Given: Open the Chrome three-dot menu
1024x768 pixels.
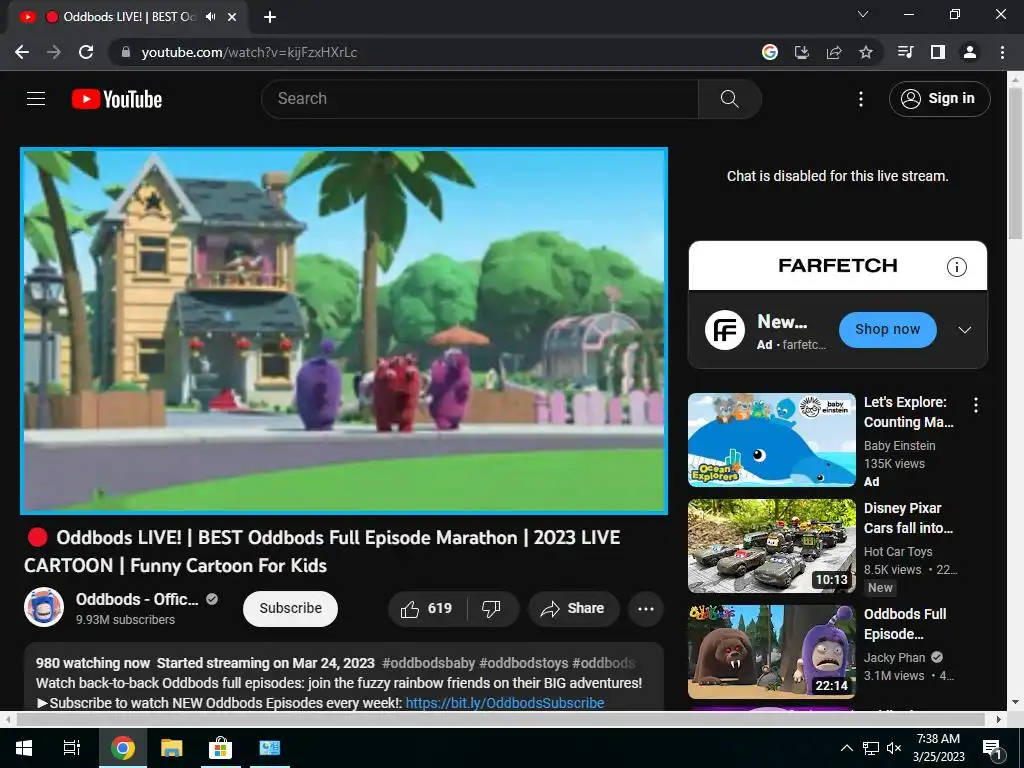Looking at the screenshot, I should 1002,52.
